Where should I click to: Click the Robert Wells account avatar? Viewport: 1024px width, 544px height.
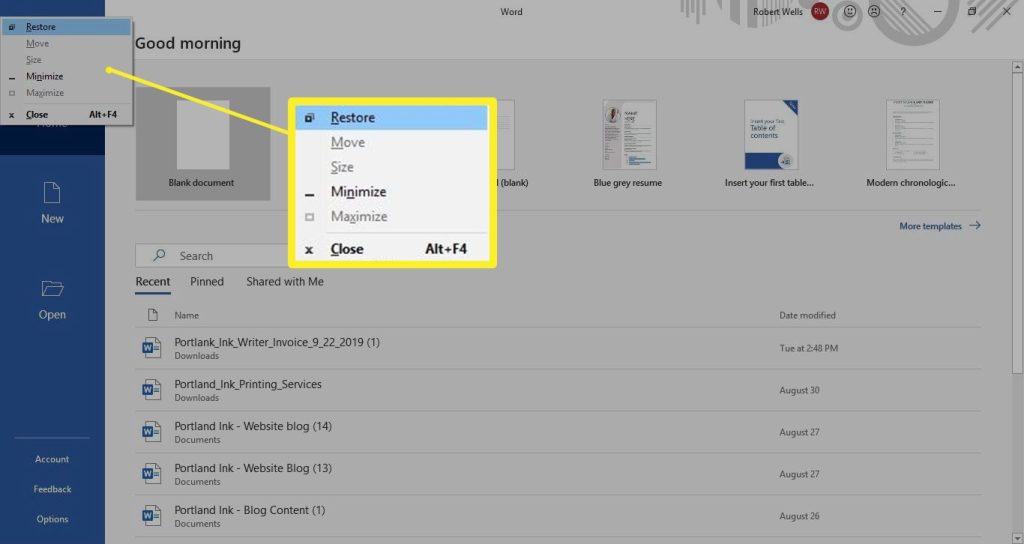tap(820, 12)
